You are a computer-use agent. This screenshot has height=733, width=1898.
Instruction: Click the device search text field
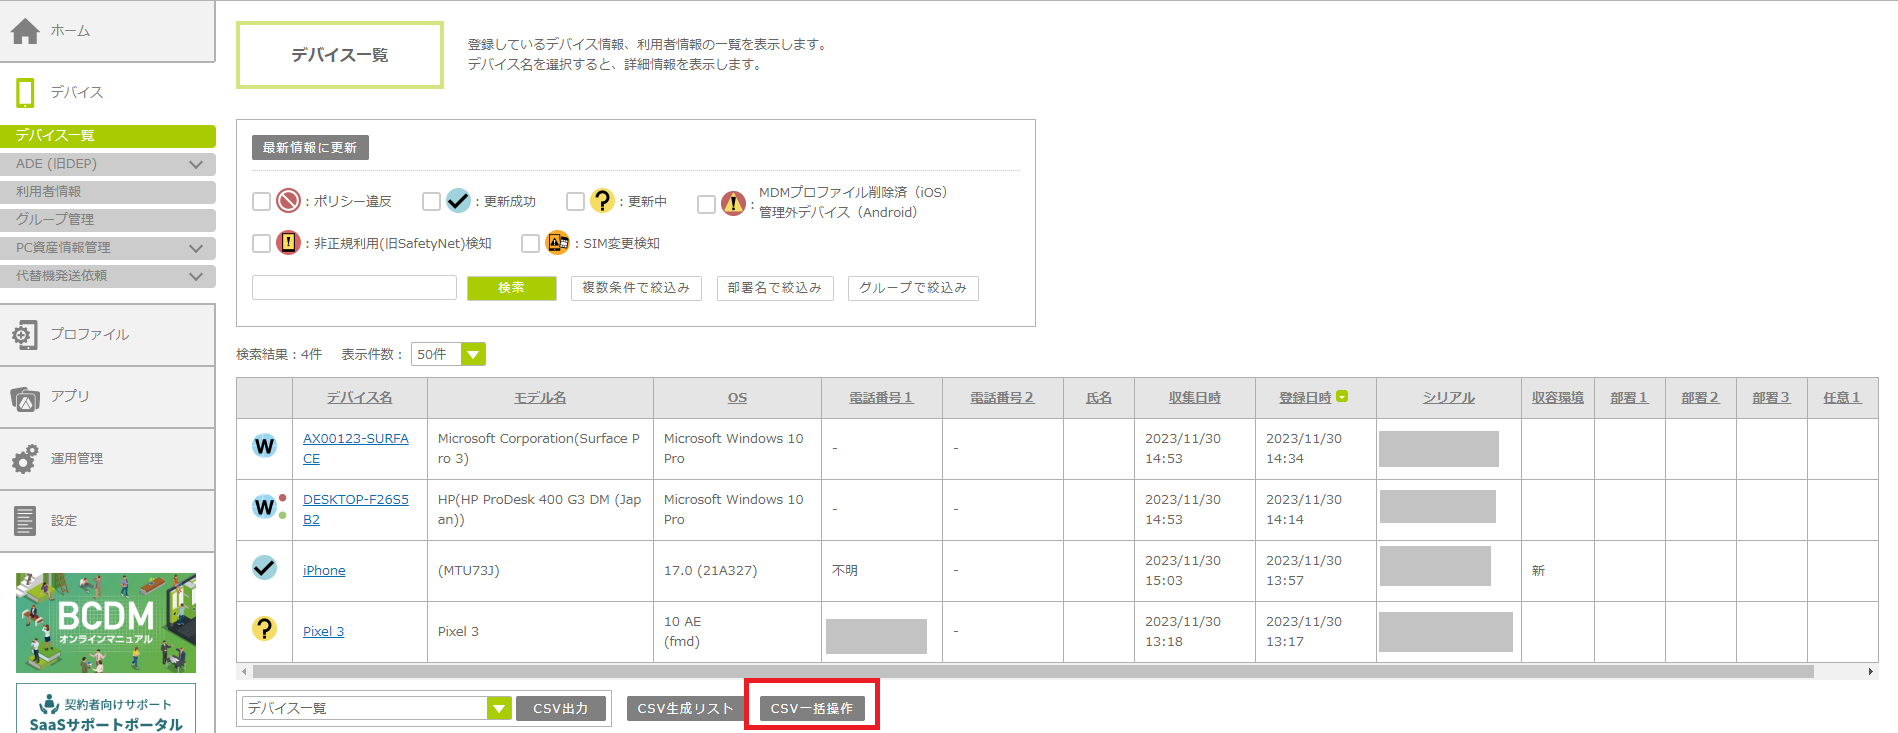pyautogui.click(x=354, y=288)
